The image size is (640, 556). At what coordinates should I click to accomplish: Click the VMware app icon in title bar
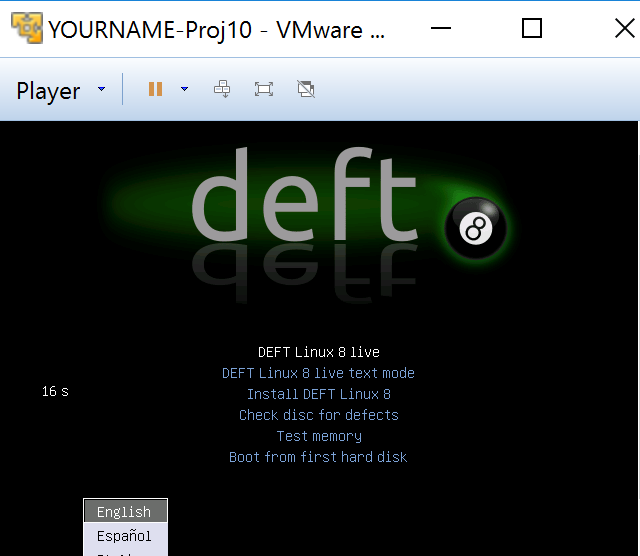[27, 28]
